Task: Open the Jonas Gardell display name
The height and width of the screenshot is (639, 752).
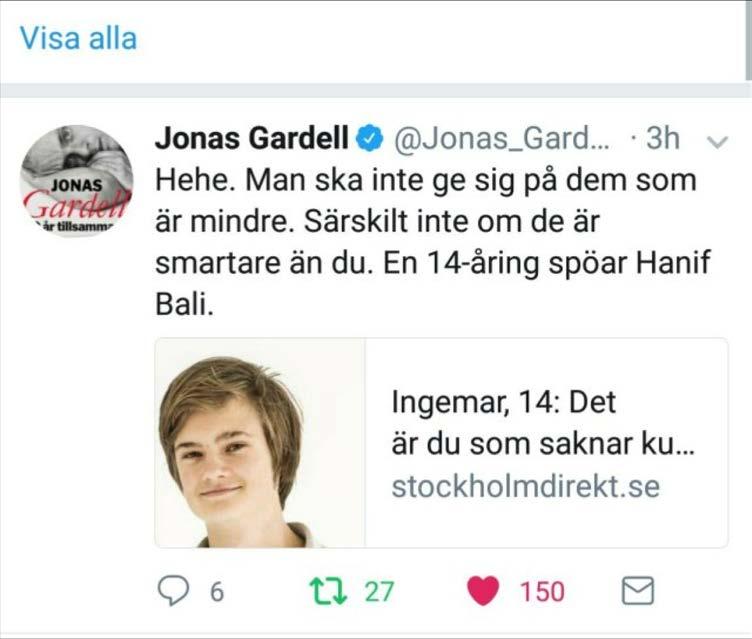Action: [x=252, y=138]
